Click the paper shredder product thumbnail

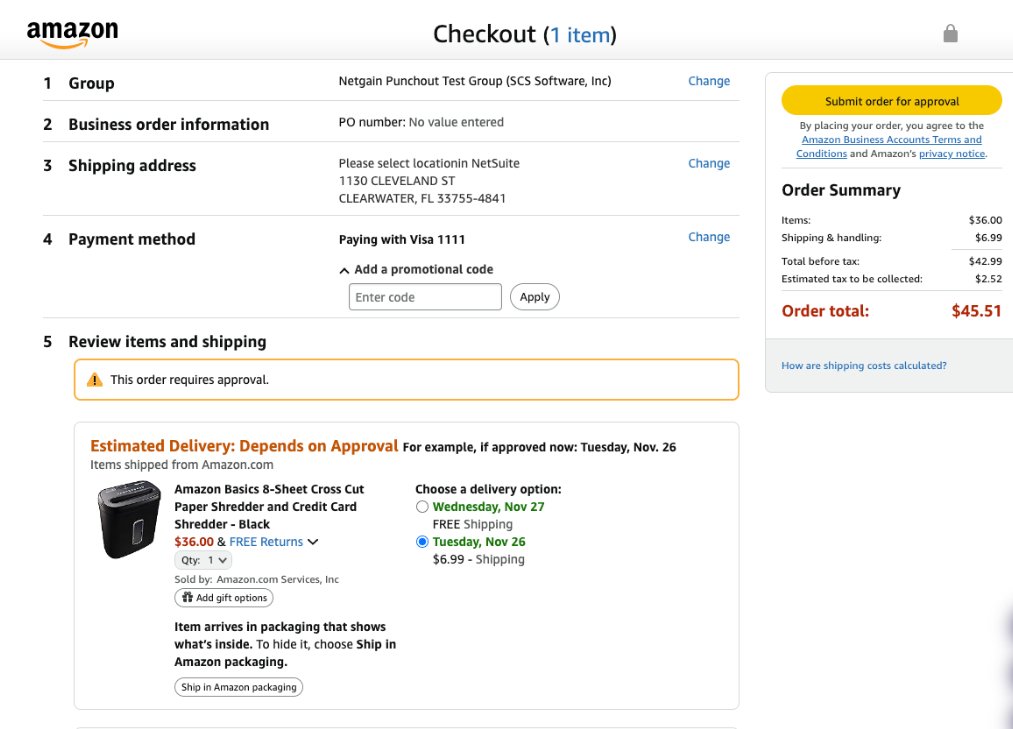[129, 520]
